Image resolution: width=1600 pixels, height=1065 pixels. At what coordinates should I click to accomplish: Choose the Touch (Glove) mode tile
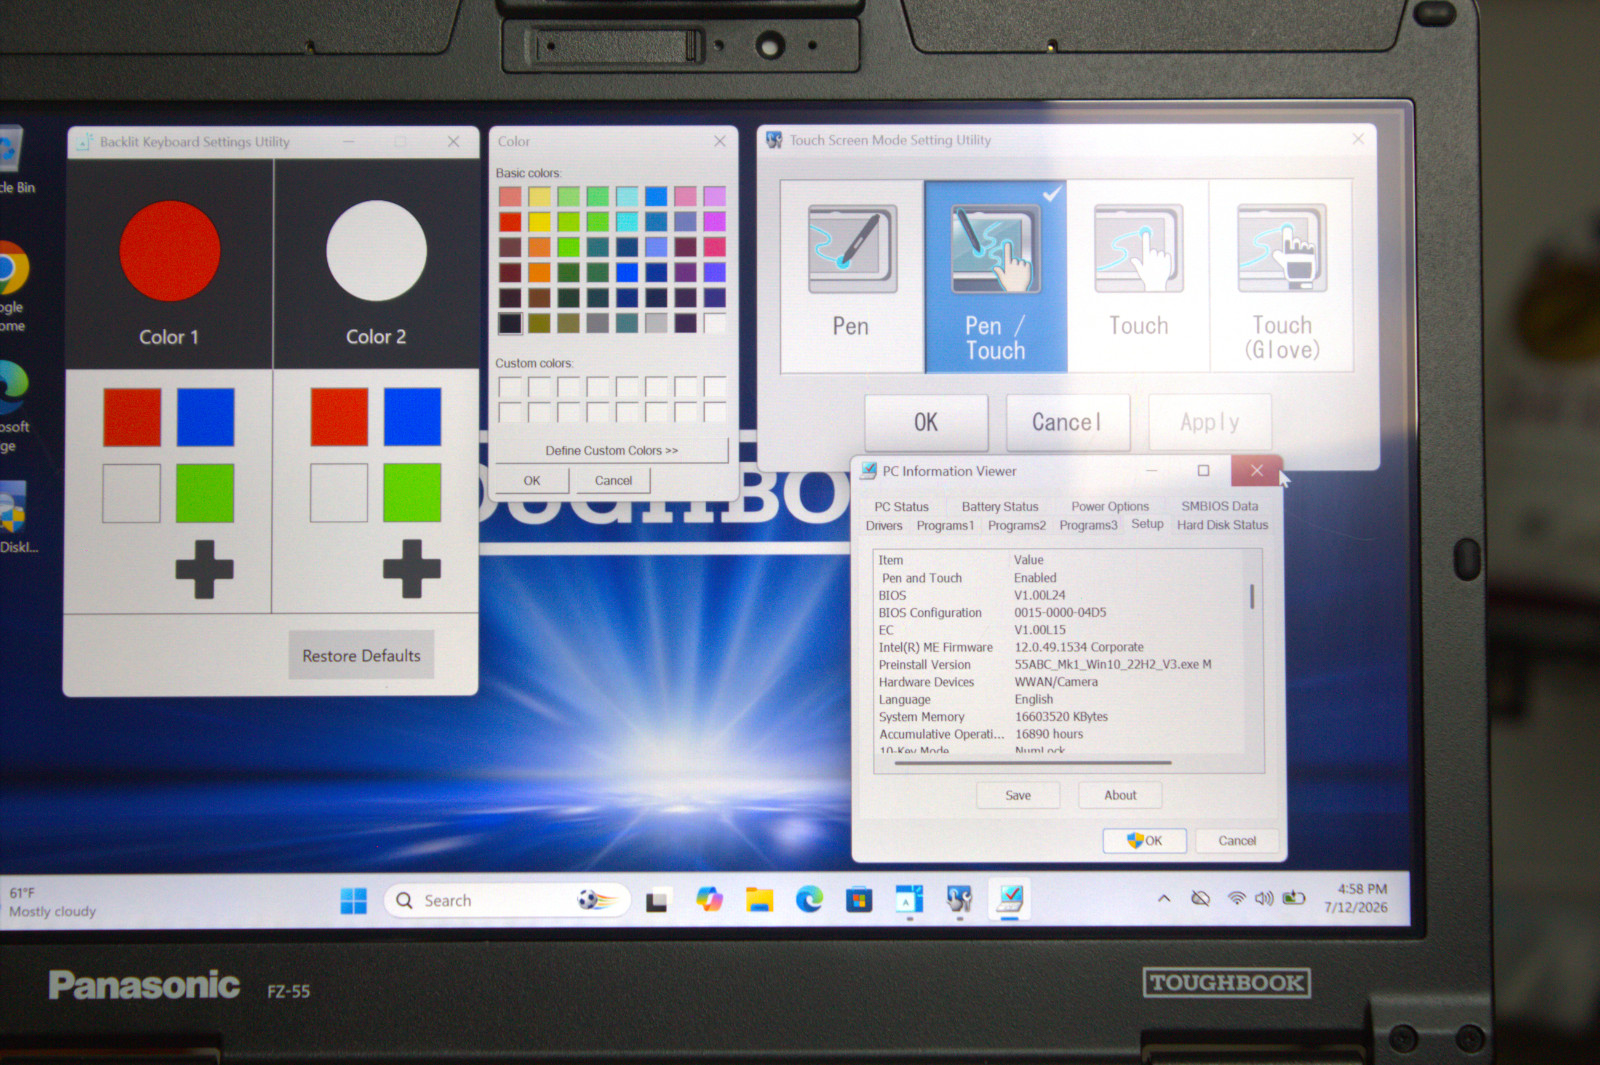pyautogui.click(x=1281, y=275)
